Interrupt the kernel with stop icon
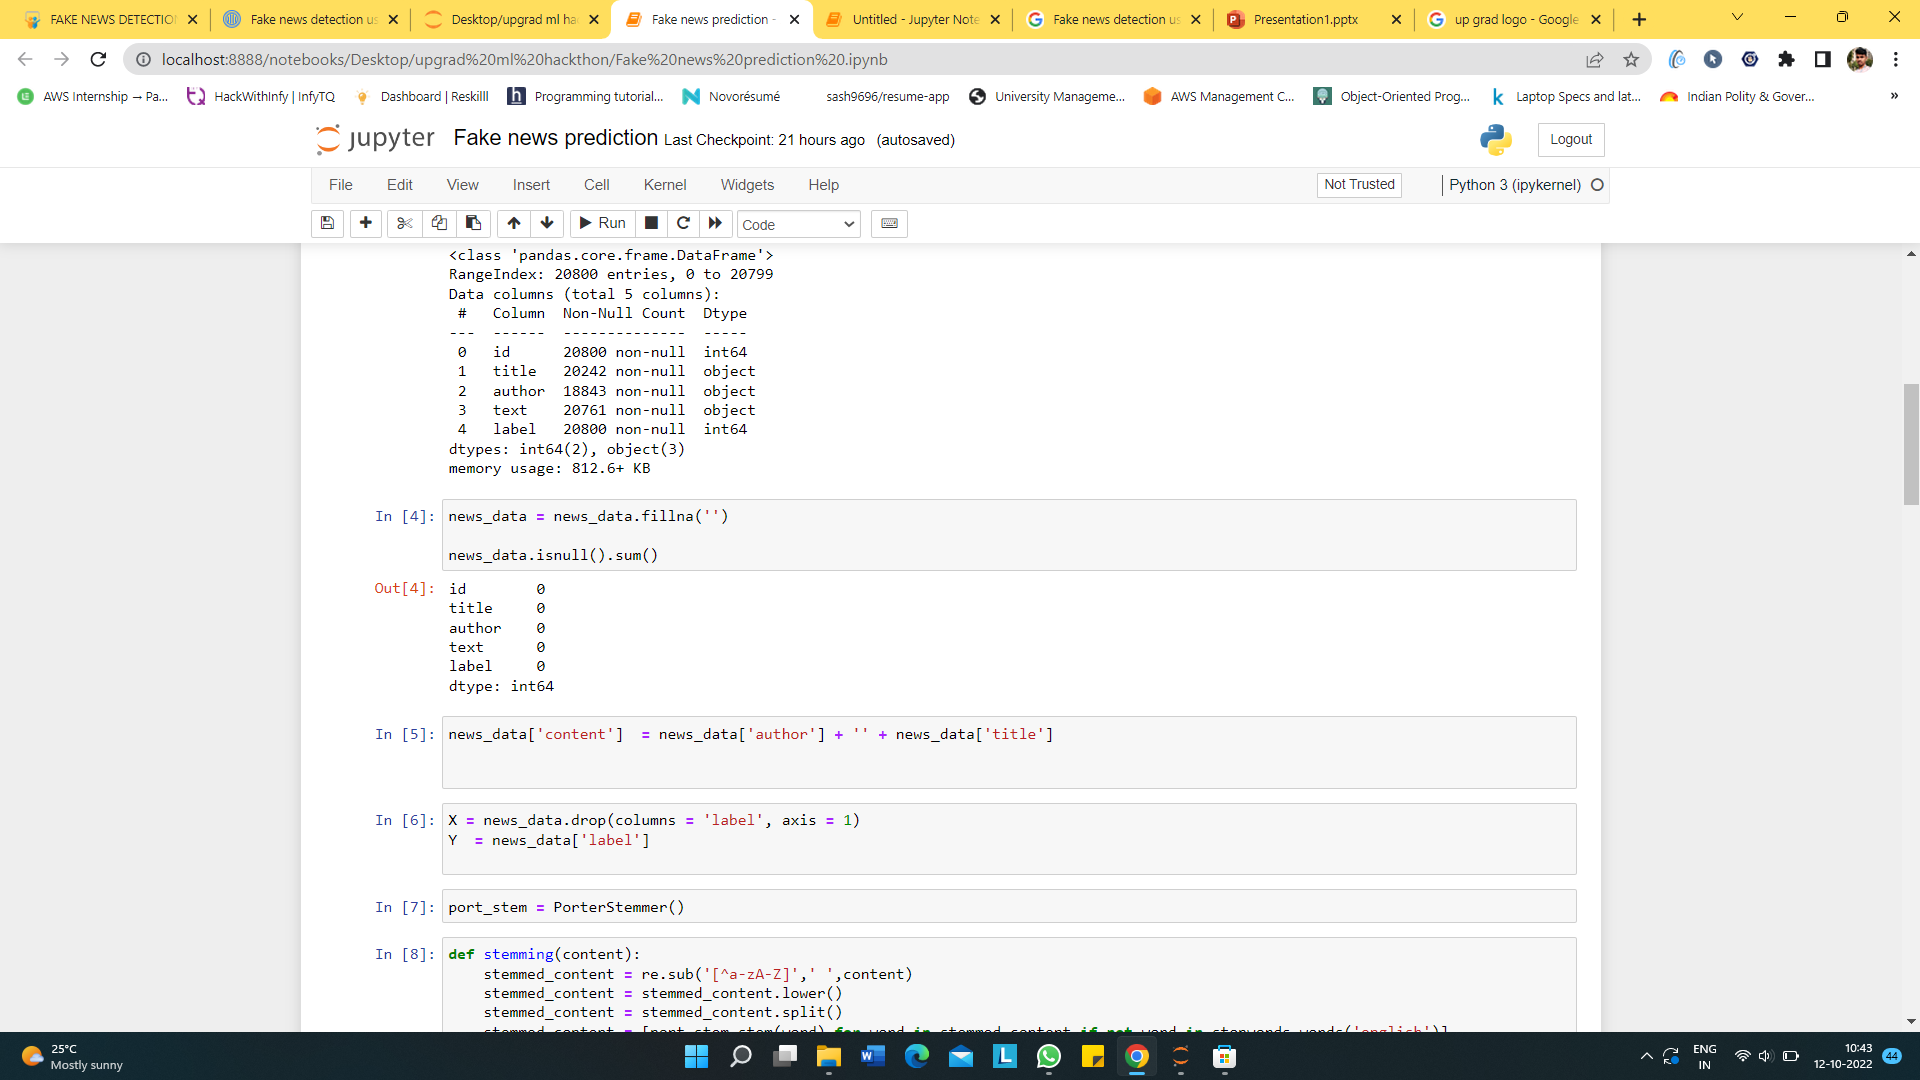 click(x=651, y=223)
